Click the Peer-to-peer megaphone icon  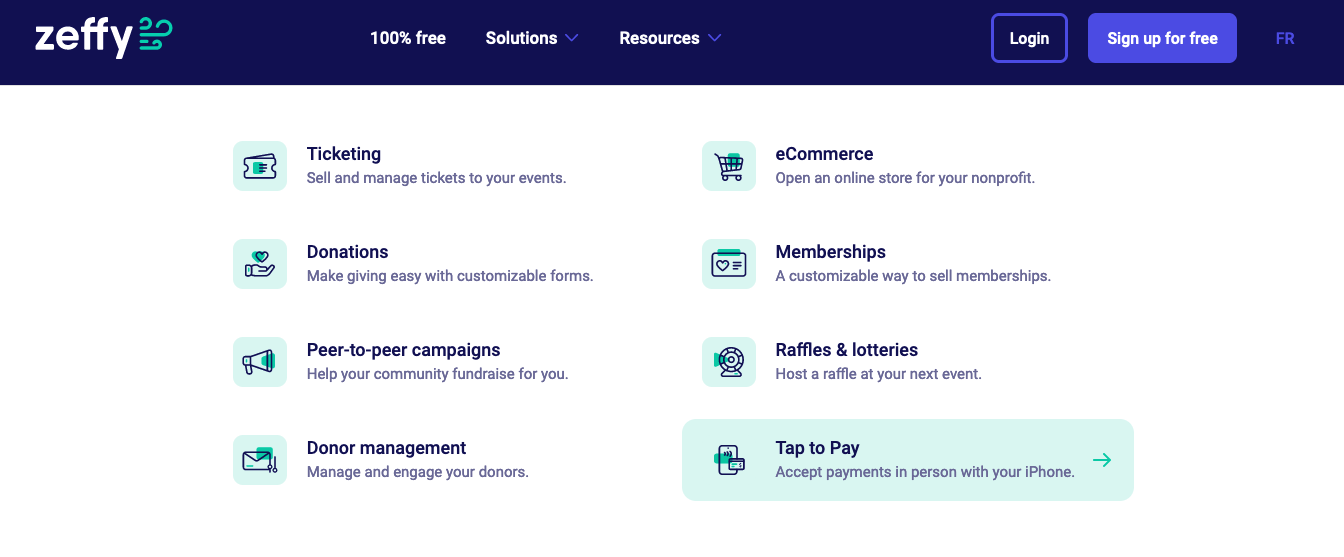tap(260, 362)
